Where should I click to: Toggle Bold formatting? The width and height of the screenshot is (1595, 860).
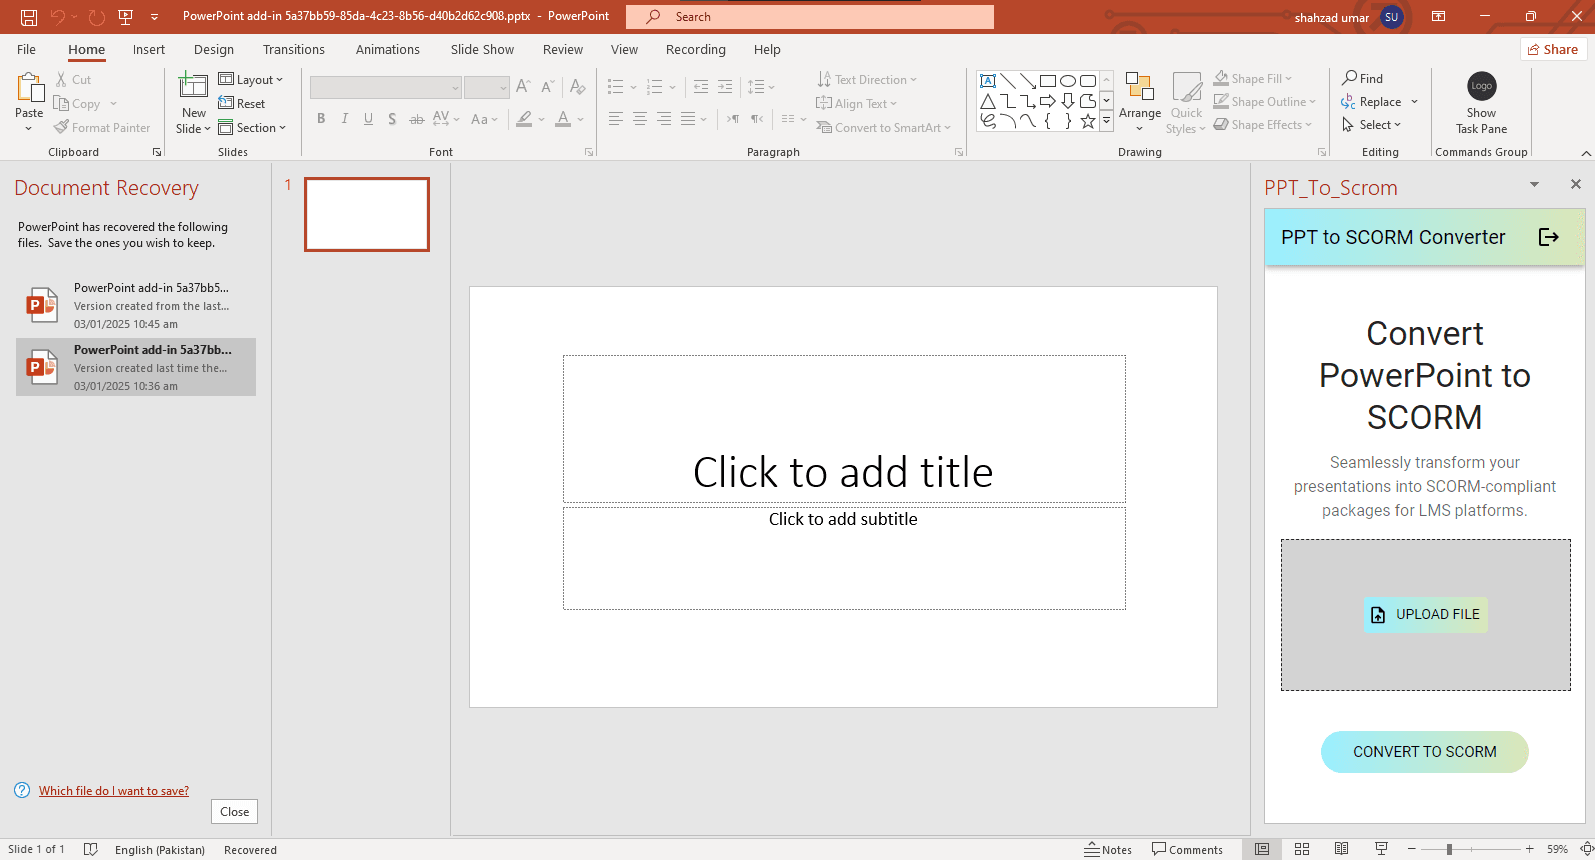coord(321,119)
